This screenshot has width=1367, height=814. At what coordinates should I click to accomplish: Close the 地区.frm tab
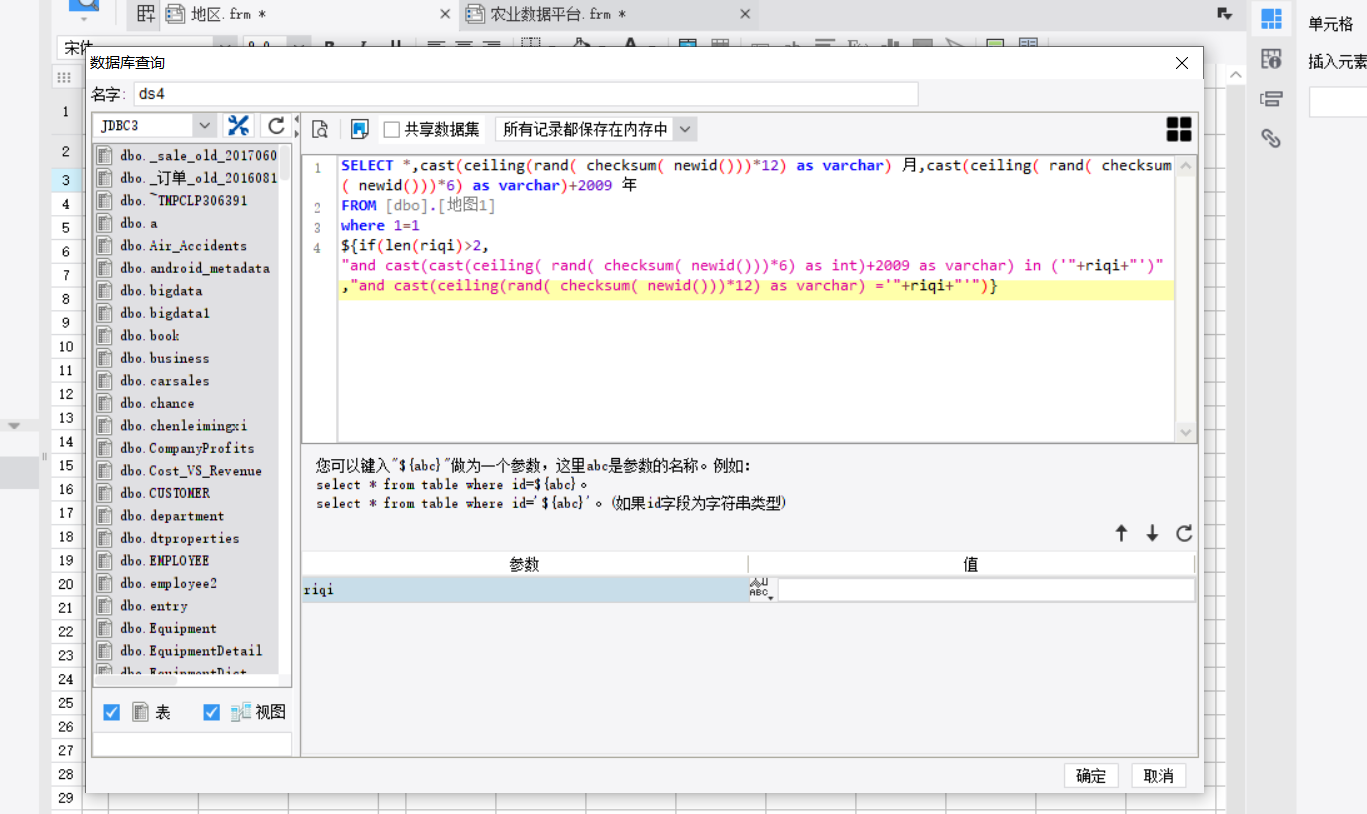click(x=445, y=14)
